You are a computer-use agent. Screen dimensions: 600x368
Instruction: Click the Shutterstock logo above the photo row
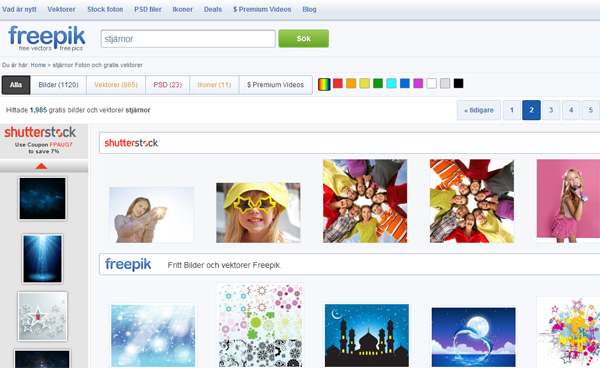131,143
